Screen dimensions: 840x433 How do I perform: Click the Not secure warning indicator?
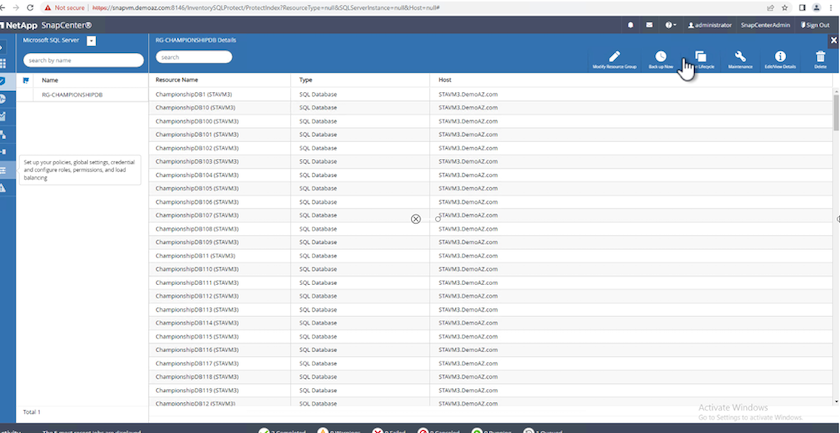[64, 8]
